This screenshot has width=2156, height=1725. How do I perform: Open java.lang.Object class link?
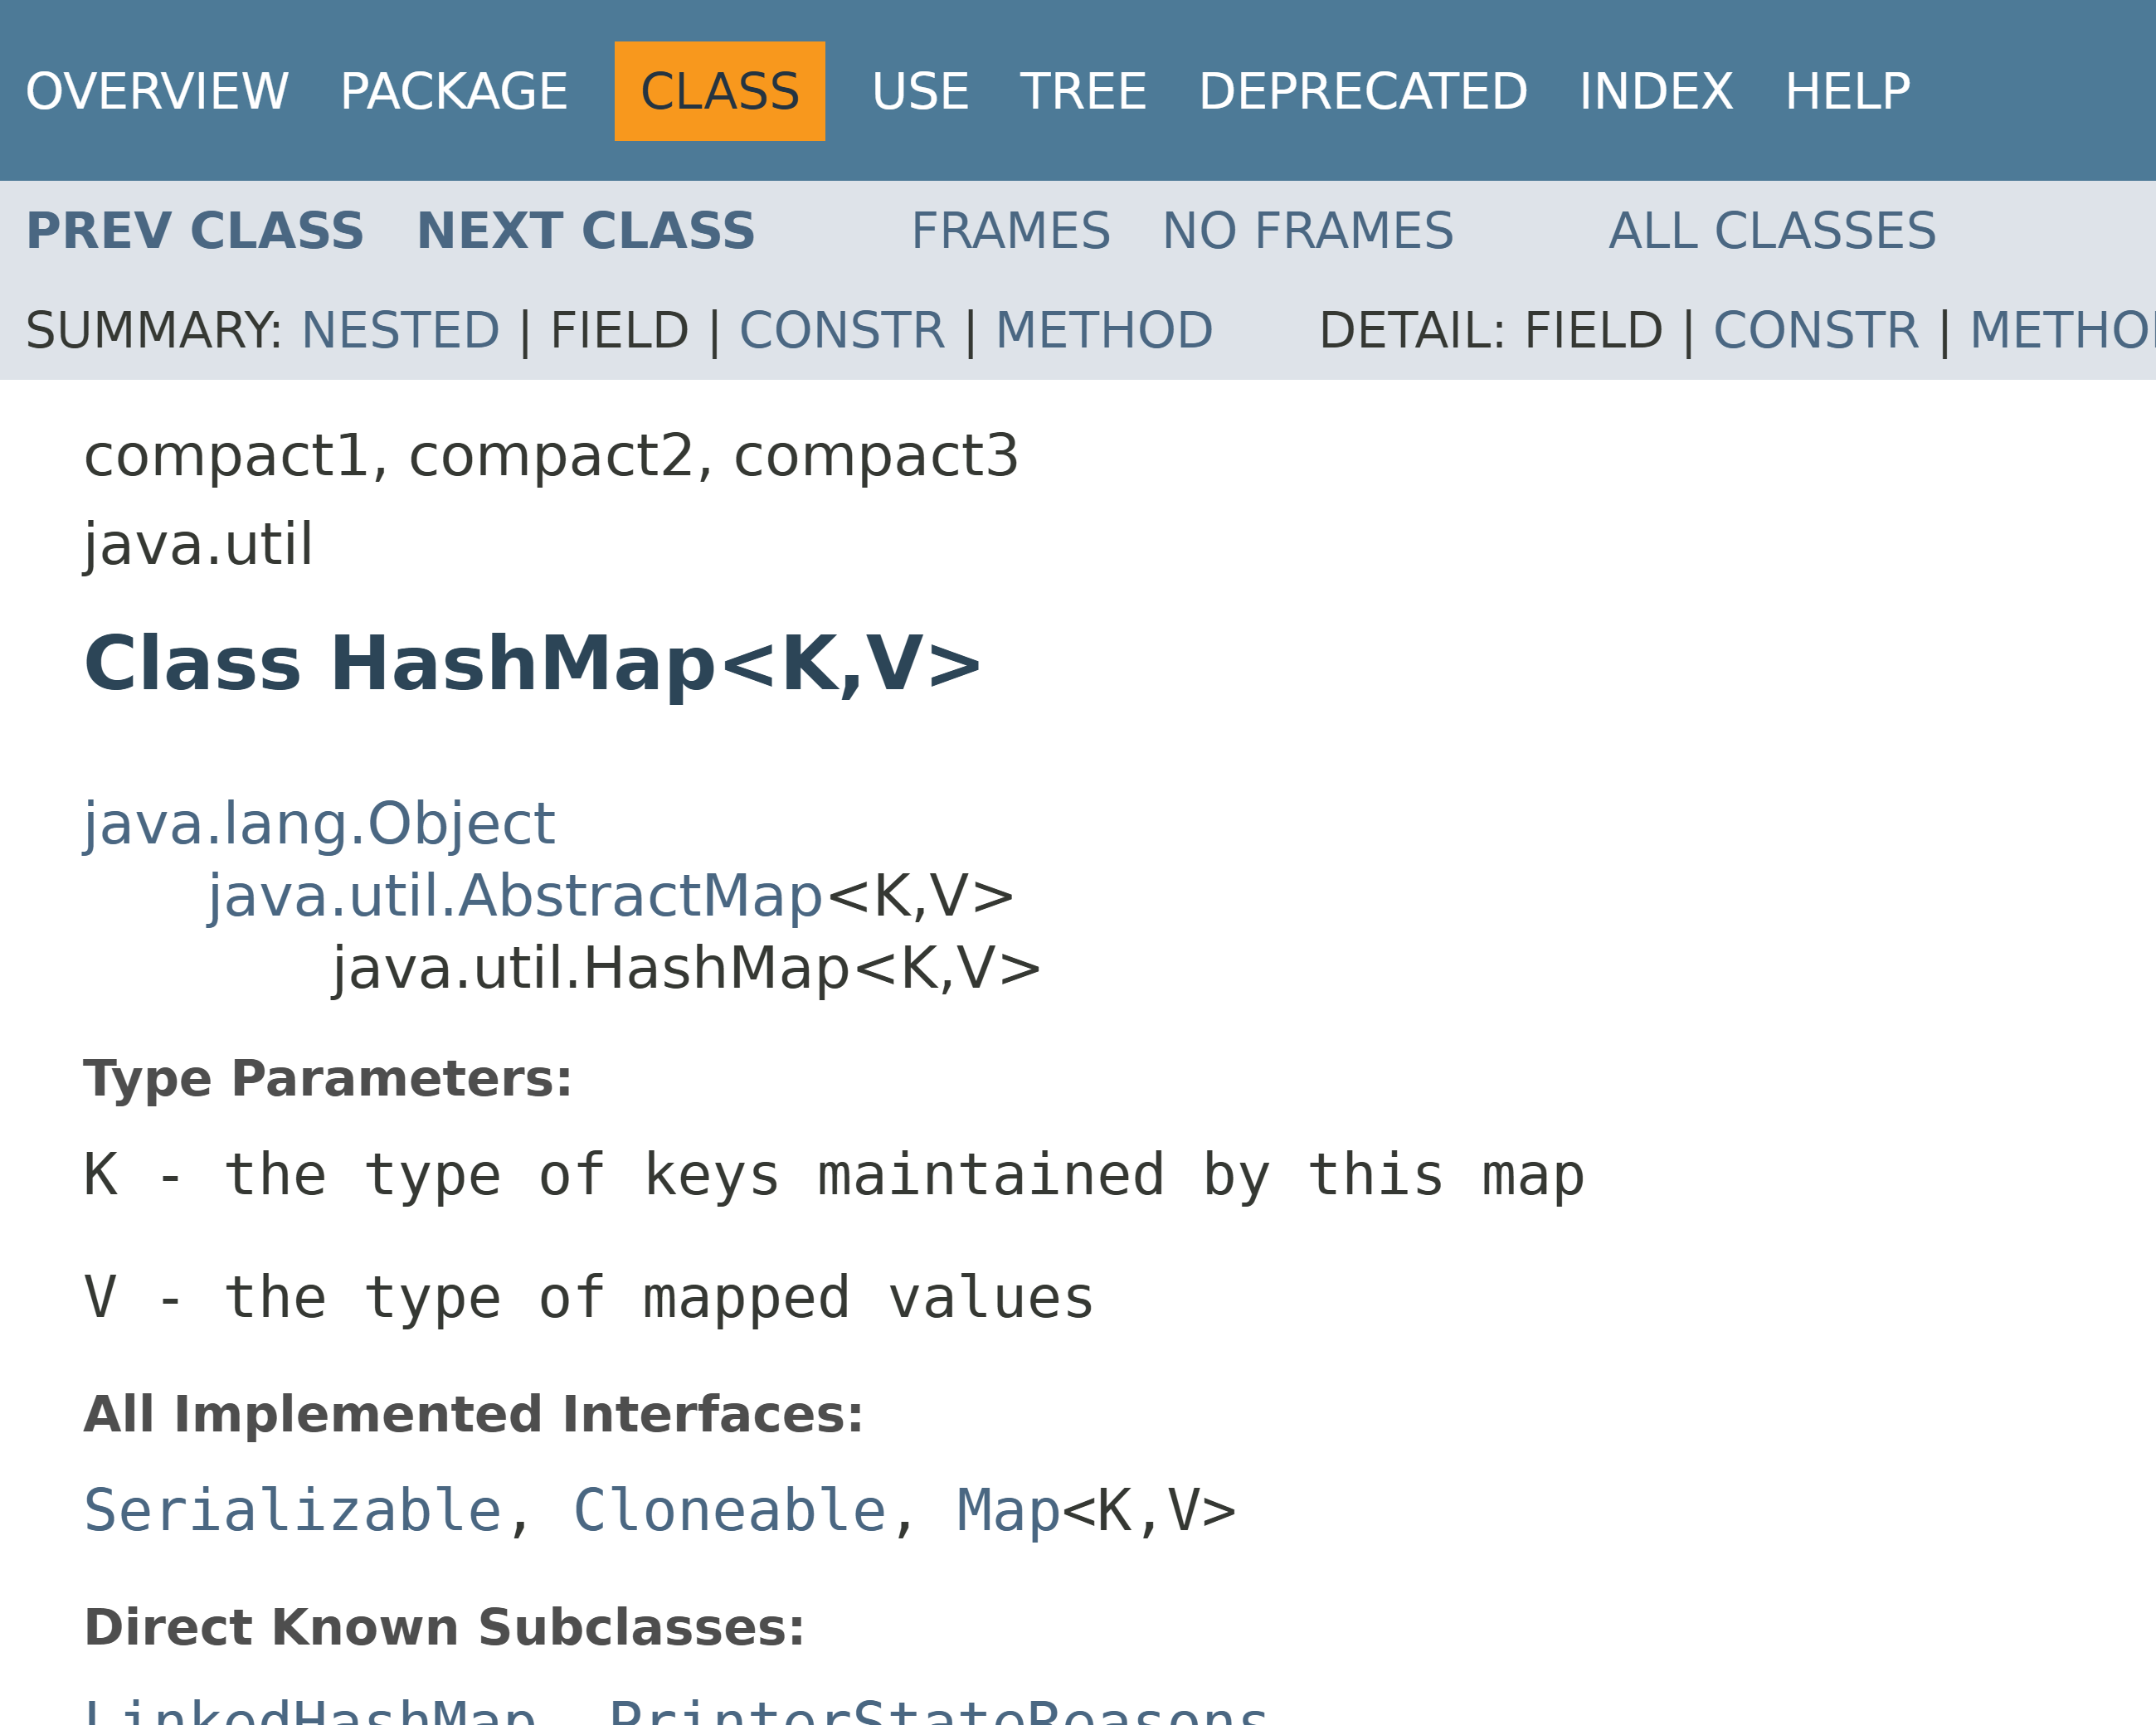click(x=319, y=823)
